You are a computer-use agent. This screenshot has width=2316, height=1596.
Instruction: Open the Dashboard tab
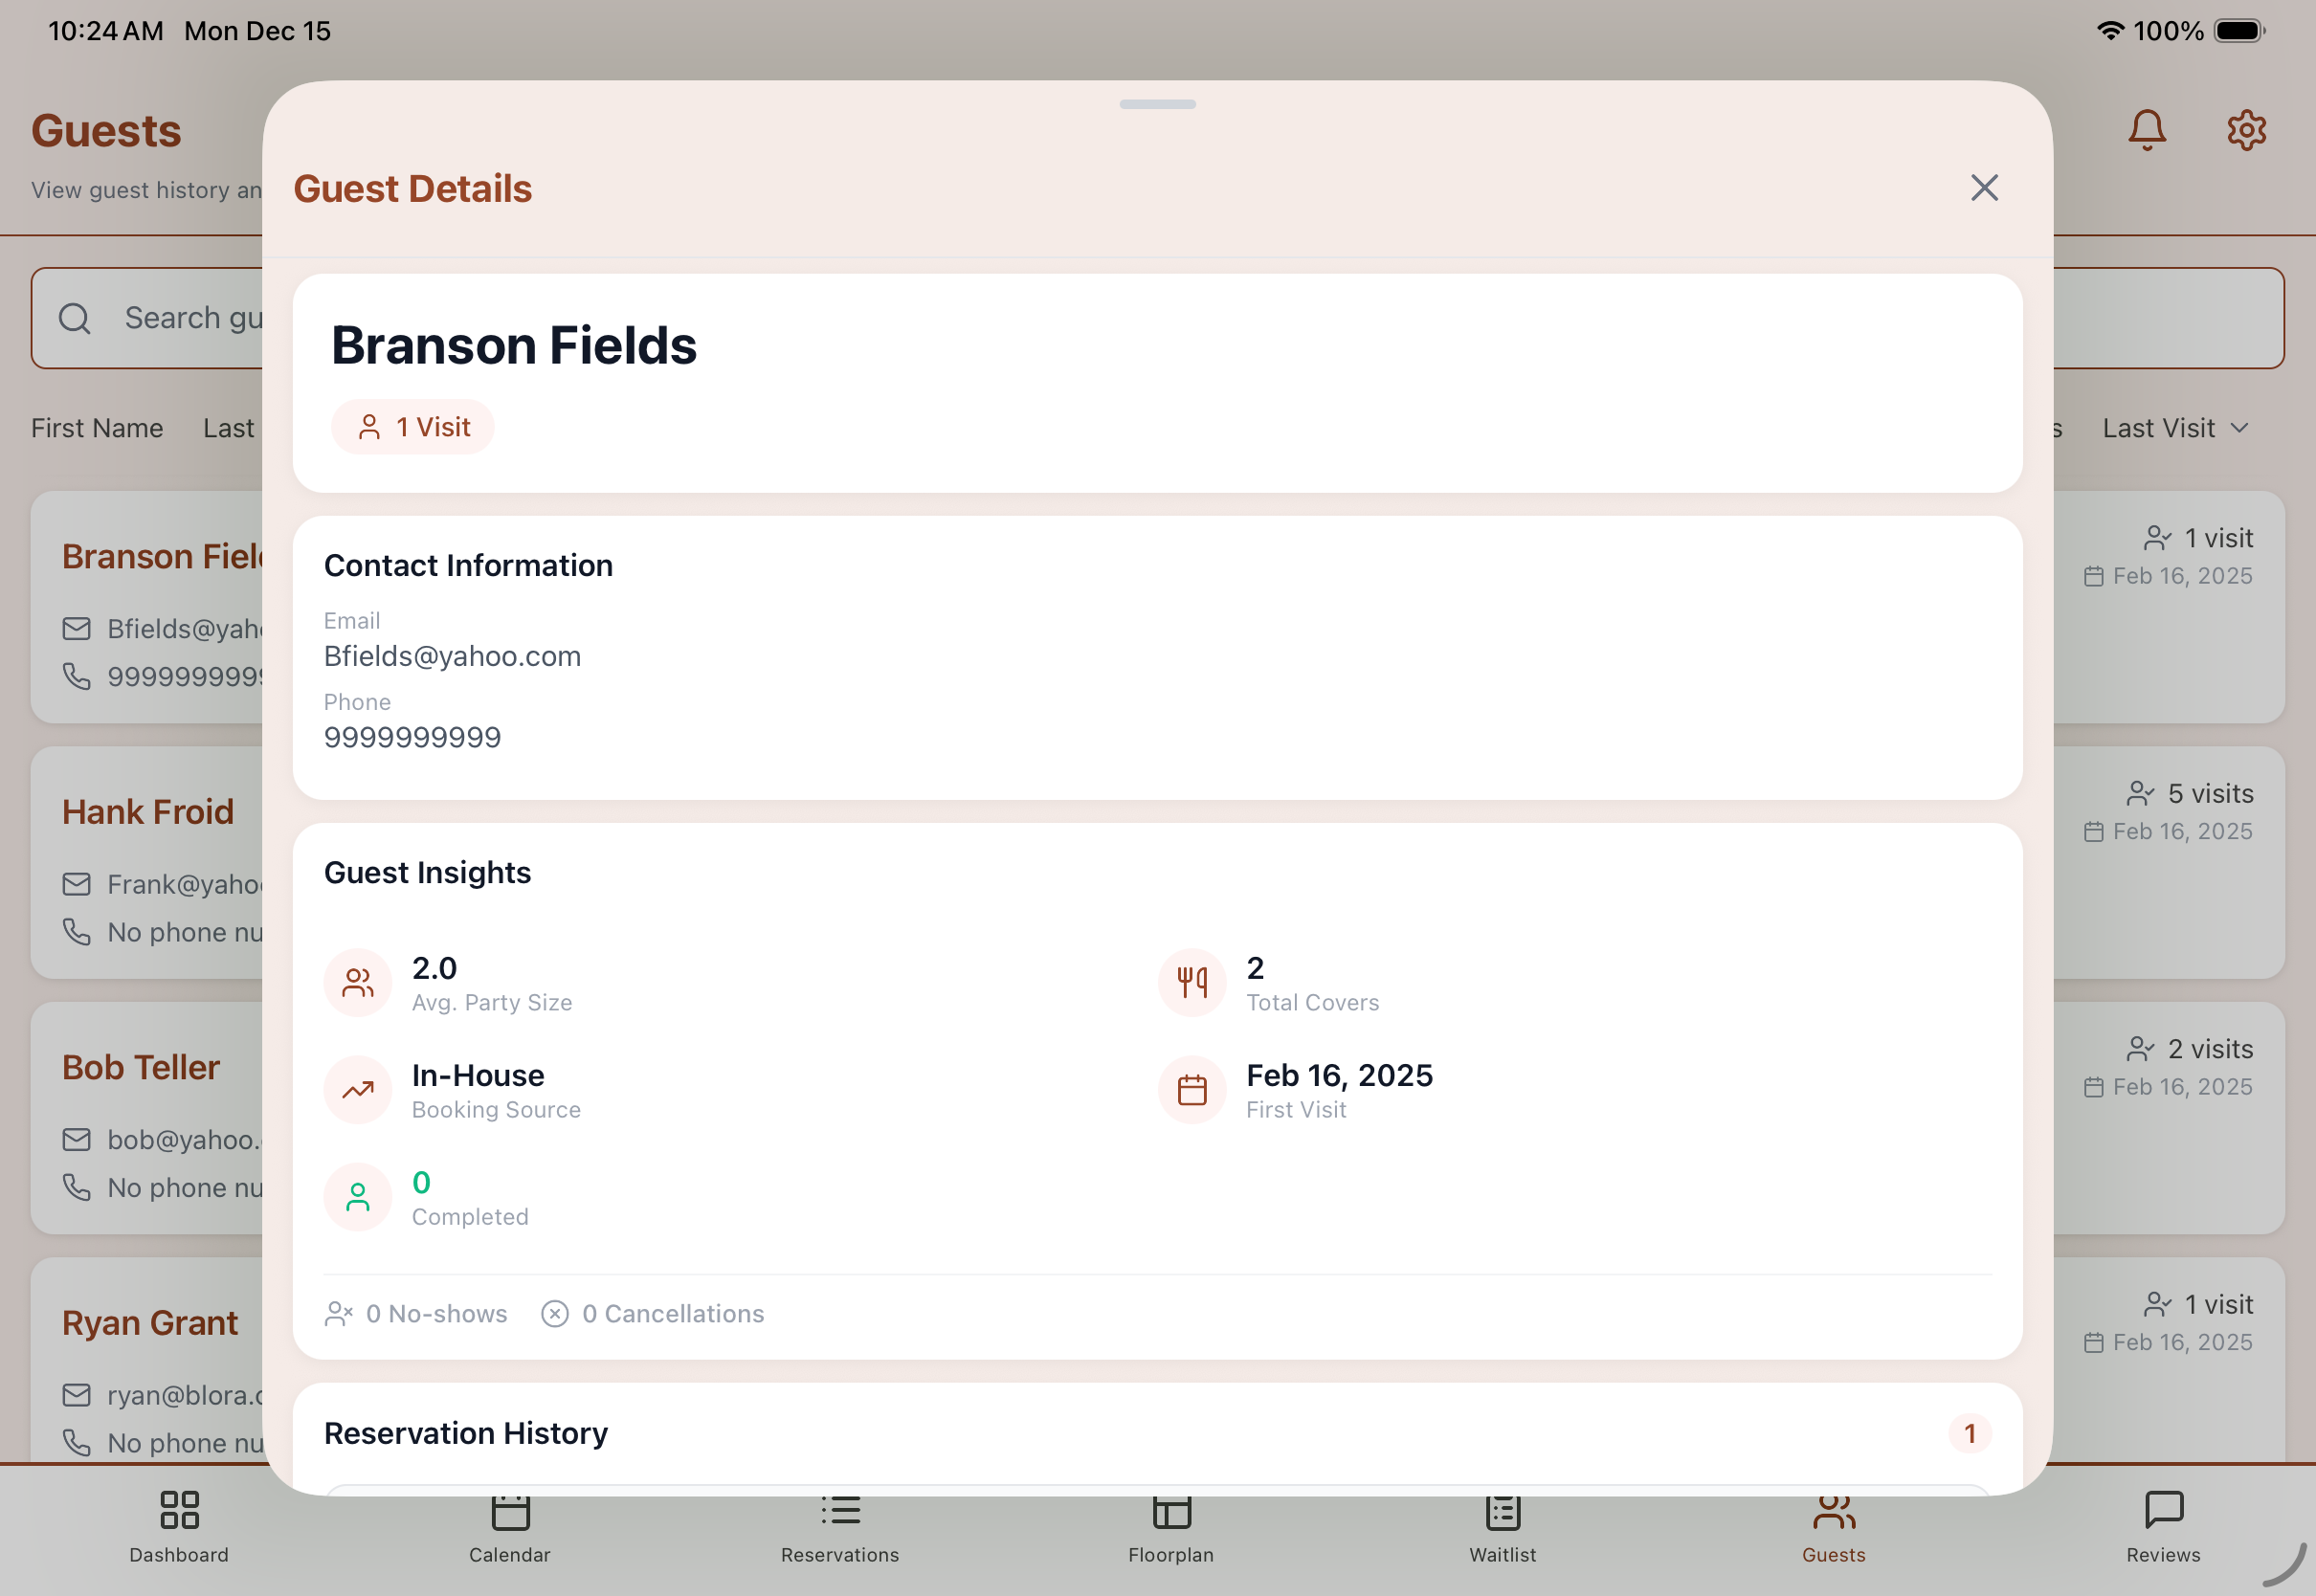click(179, 1526)
